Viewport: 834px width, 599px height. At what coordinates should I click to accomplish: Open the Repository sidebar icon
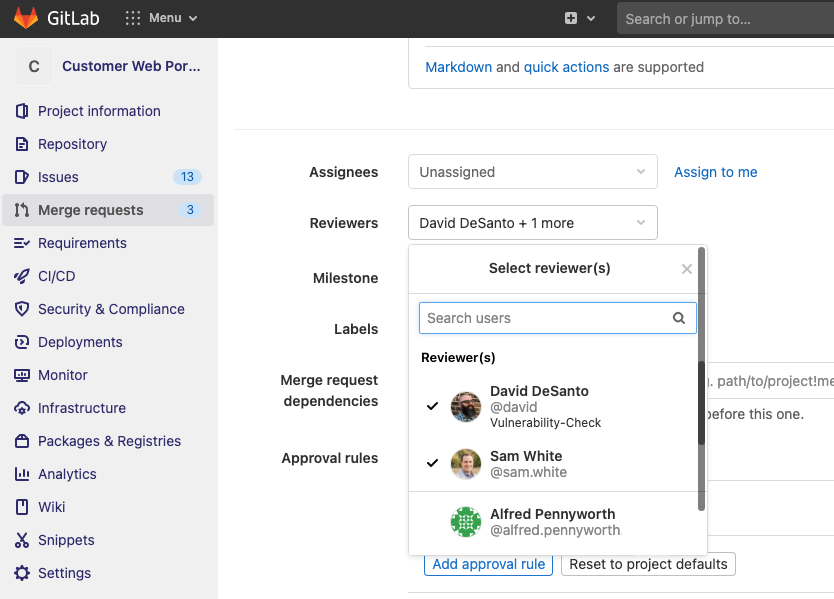pyautogui.click(x=22, y=144)
